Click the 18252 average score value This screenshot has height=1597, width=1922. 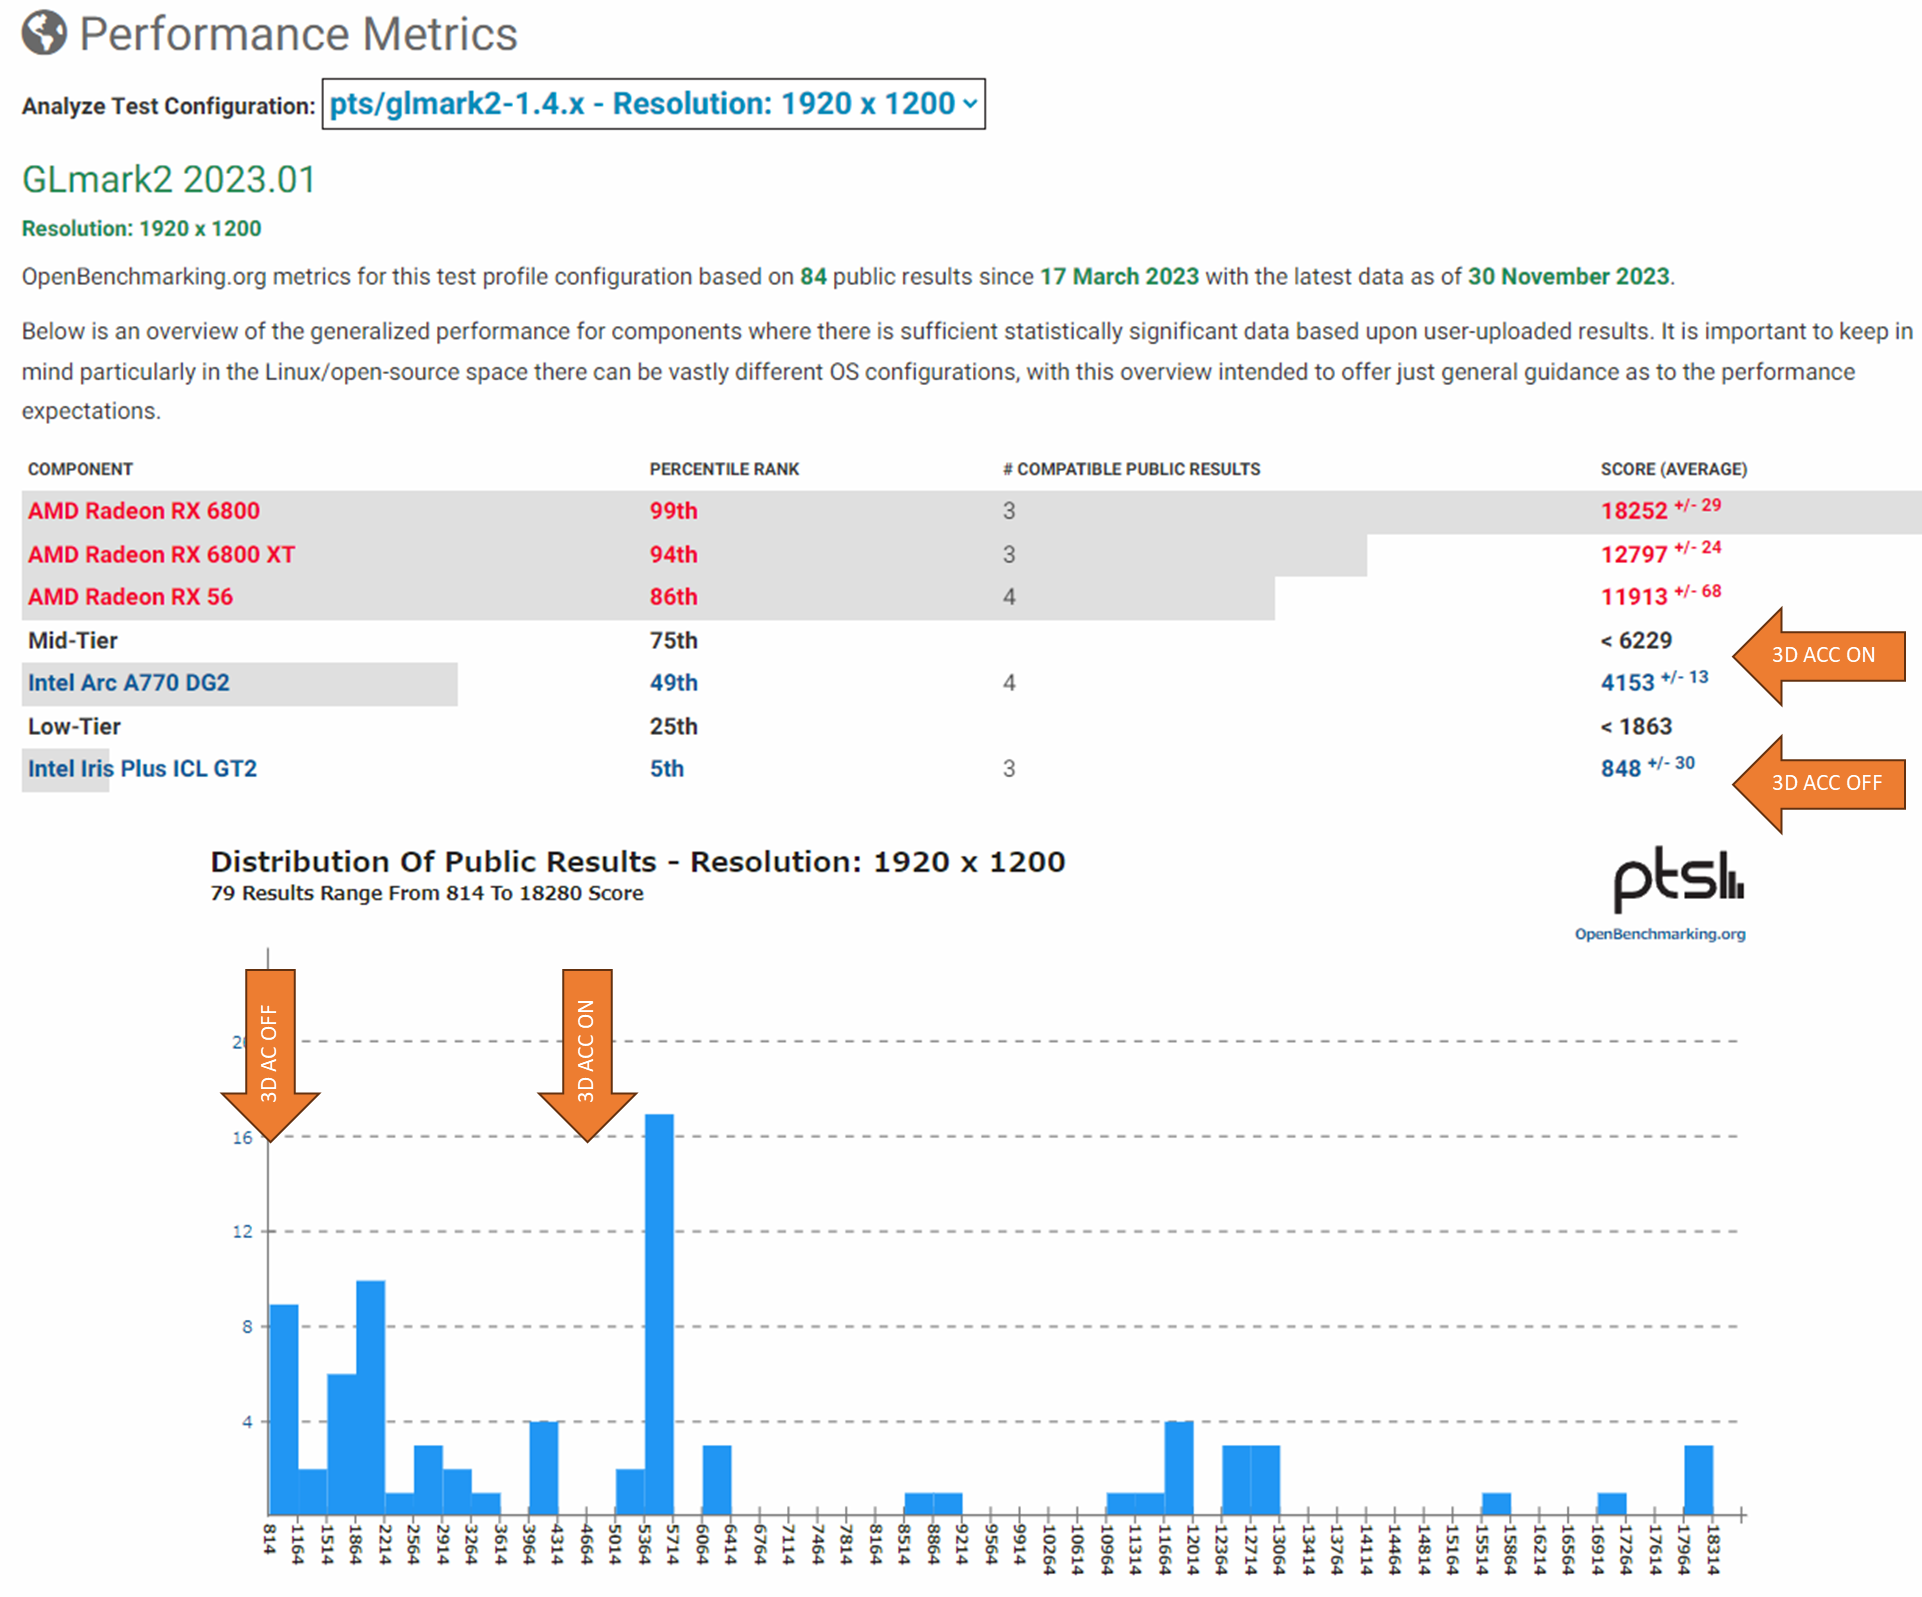click(x=1634, y=511)
